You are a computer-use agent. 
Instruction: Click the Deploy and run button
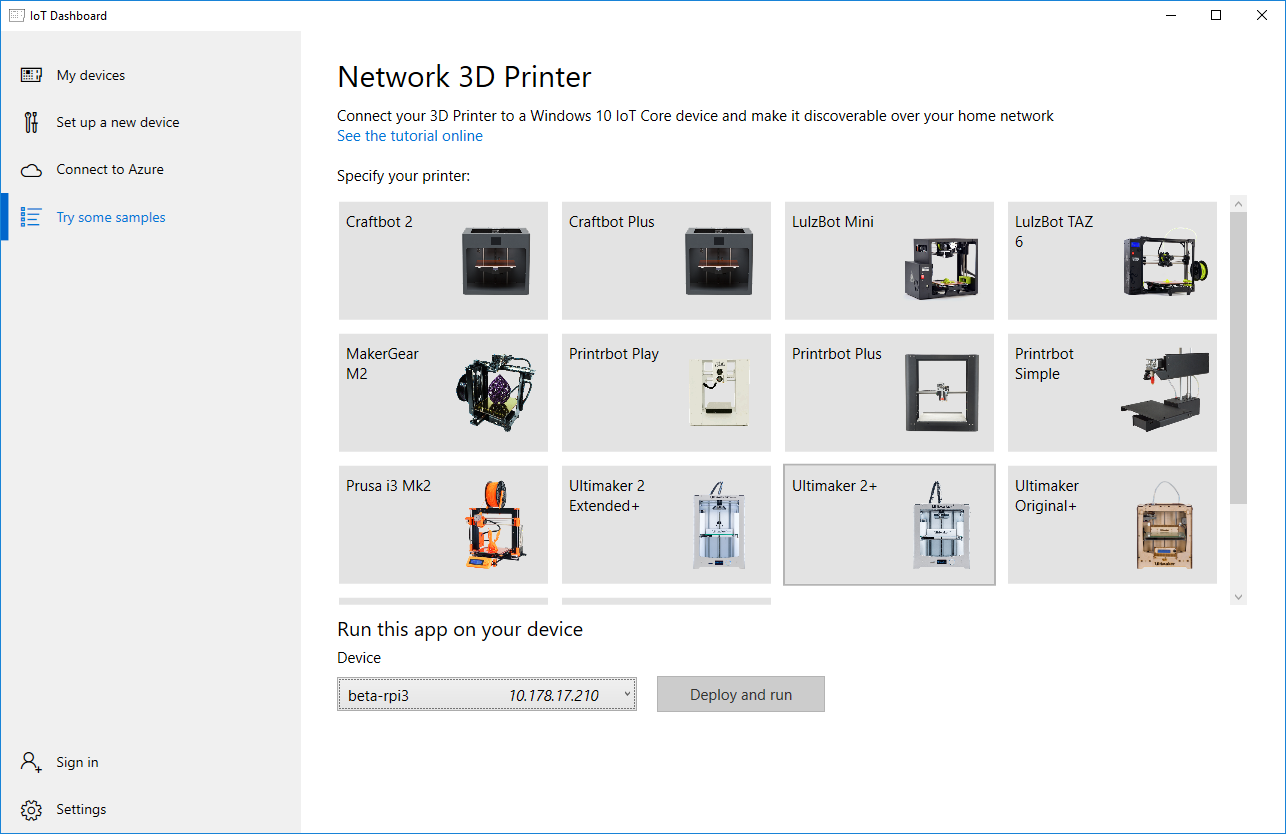741,695
